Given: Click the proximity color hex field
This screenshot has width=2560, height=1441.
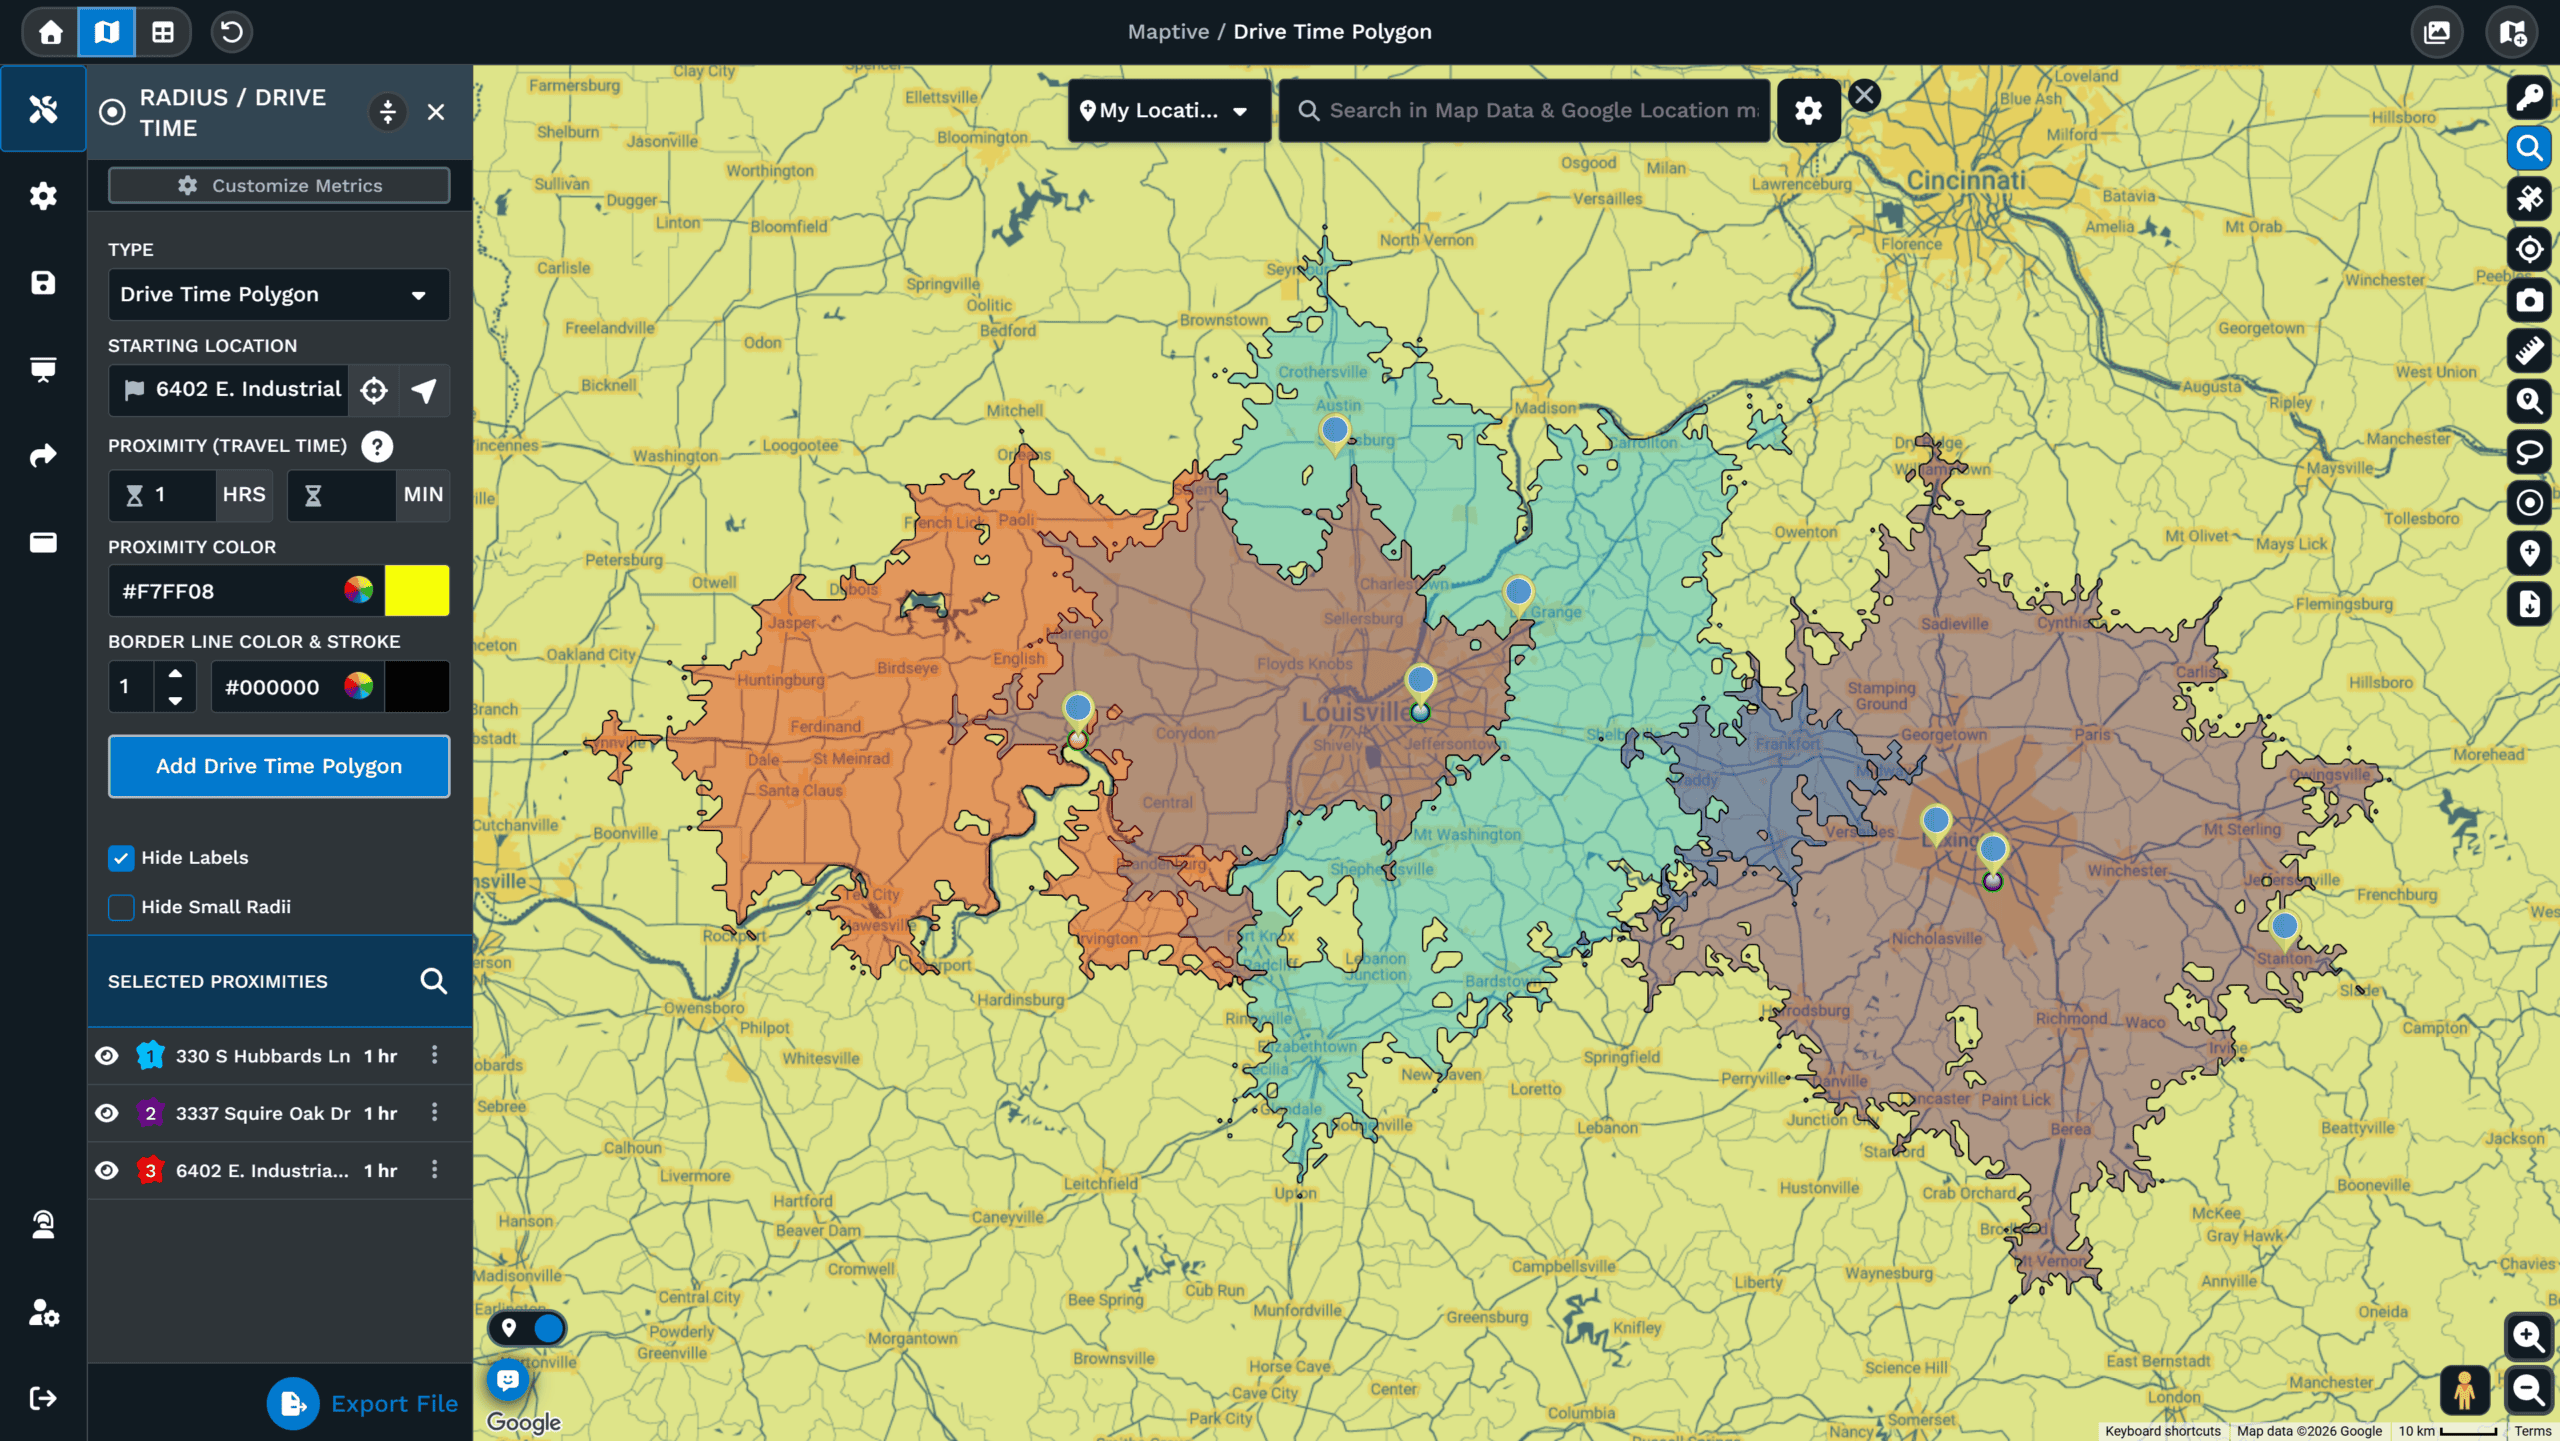Looking at the screenshot, I should click(225, 591).
